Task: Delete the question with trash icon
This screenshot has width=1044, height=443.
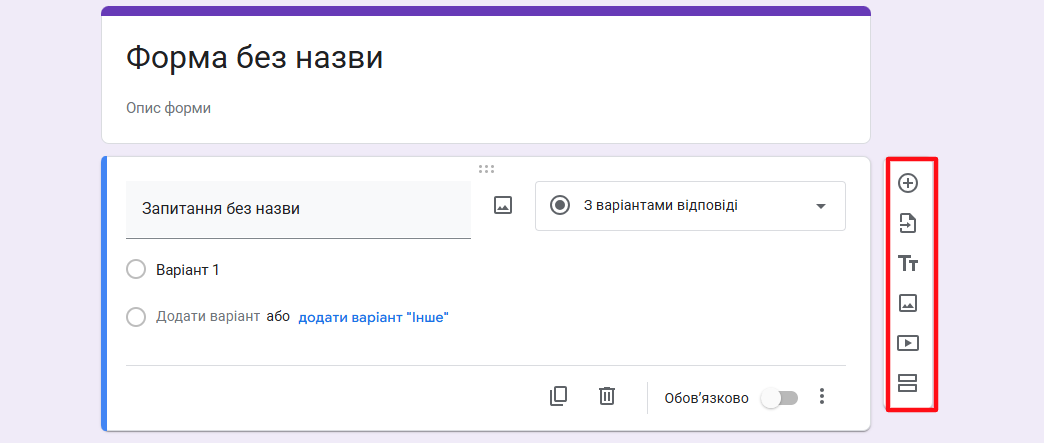Action: click(x=606, y=396)
